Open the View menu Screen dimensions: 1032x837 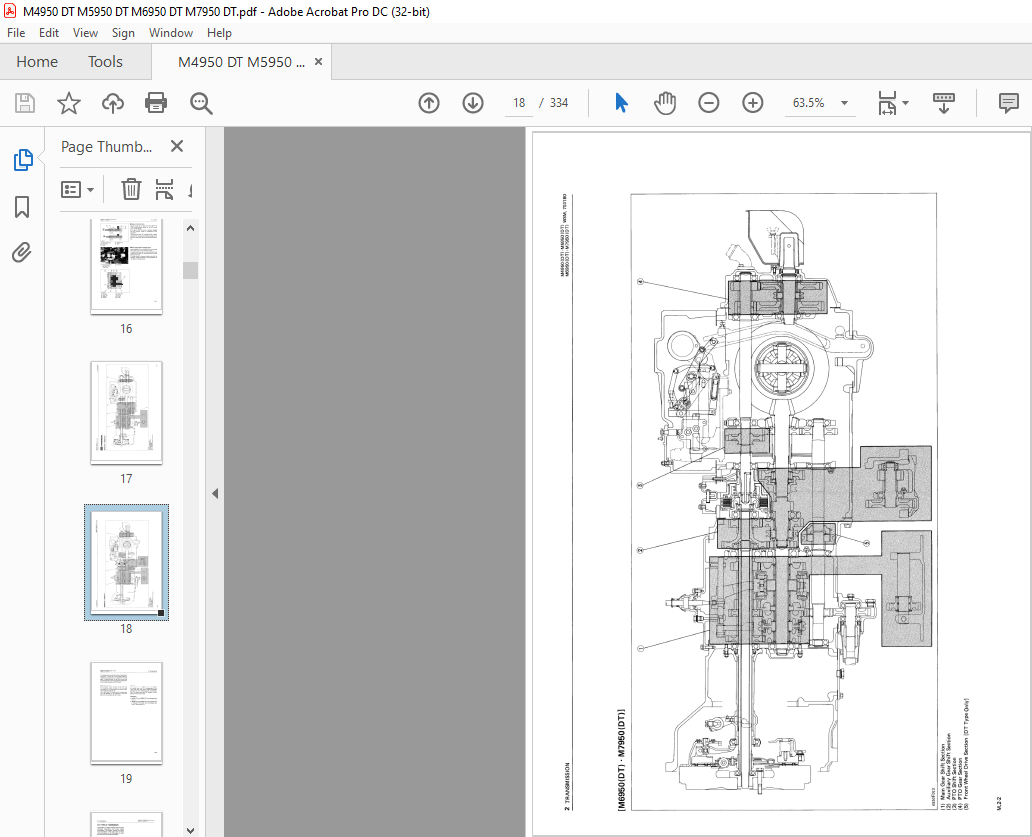tap(86, 33)
